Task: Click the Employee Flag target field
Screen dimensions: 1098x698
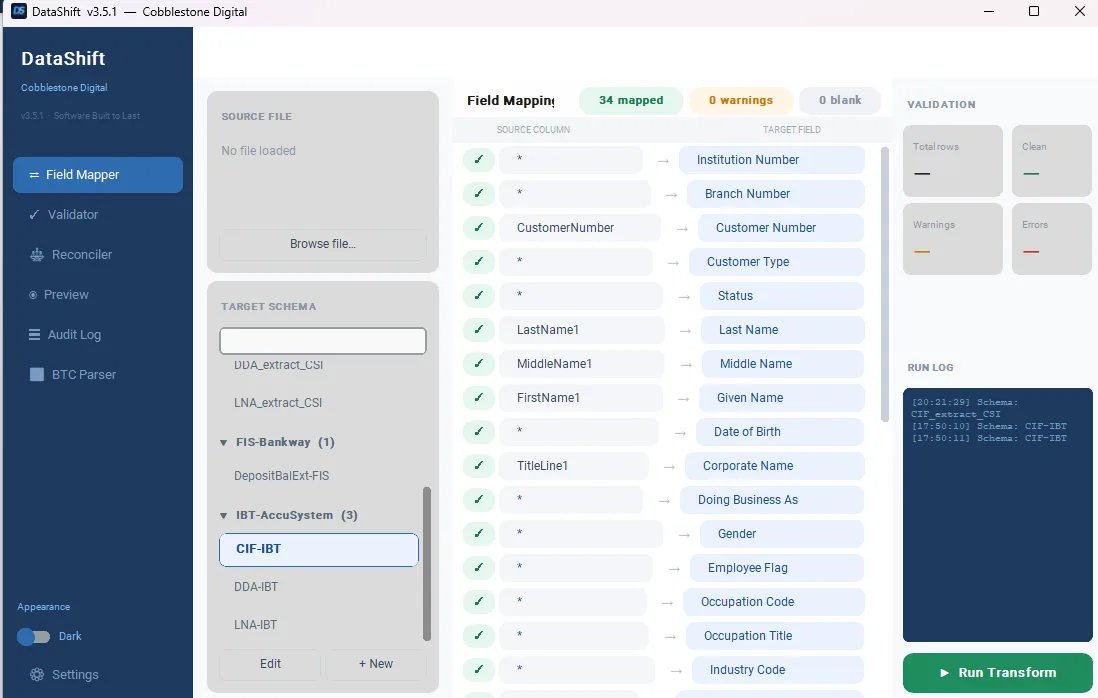Action: tap(777, 568)
